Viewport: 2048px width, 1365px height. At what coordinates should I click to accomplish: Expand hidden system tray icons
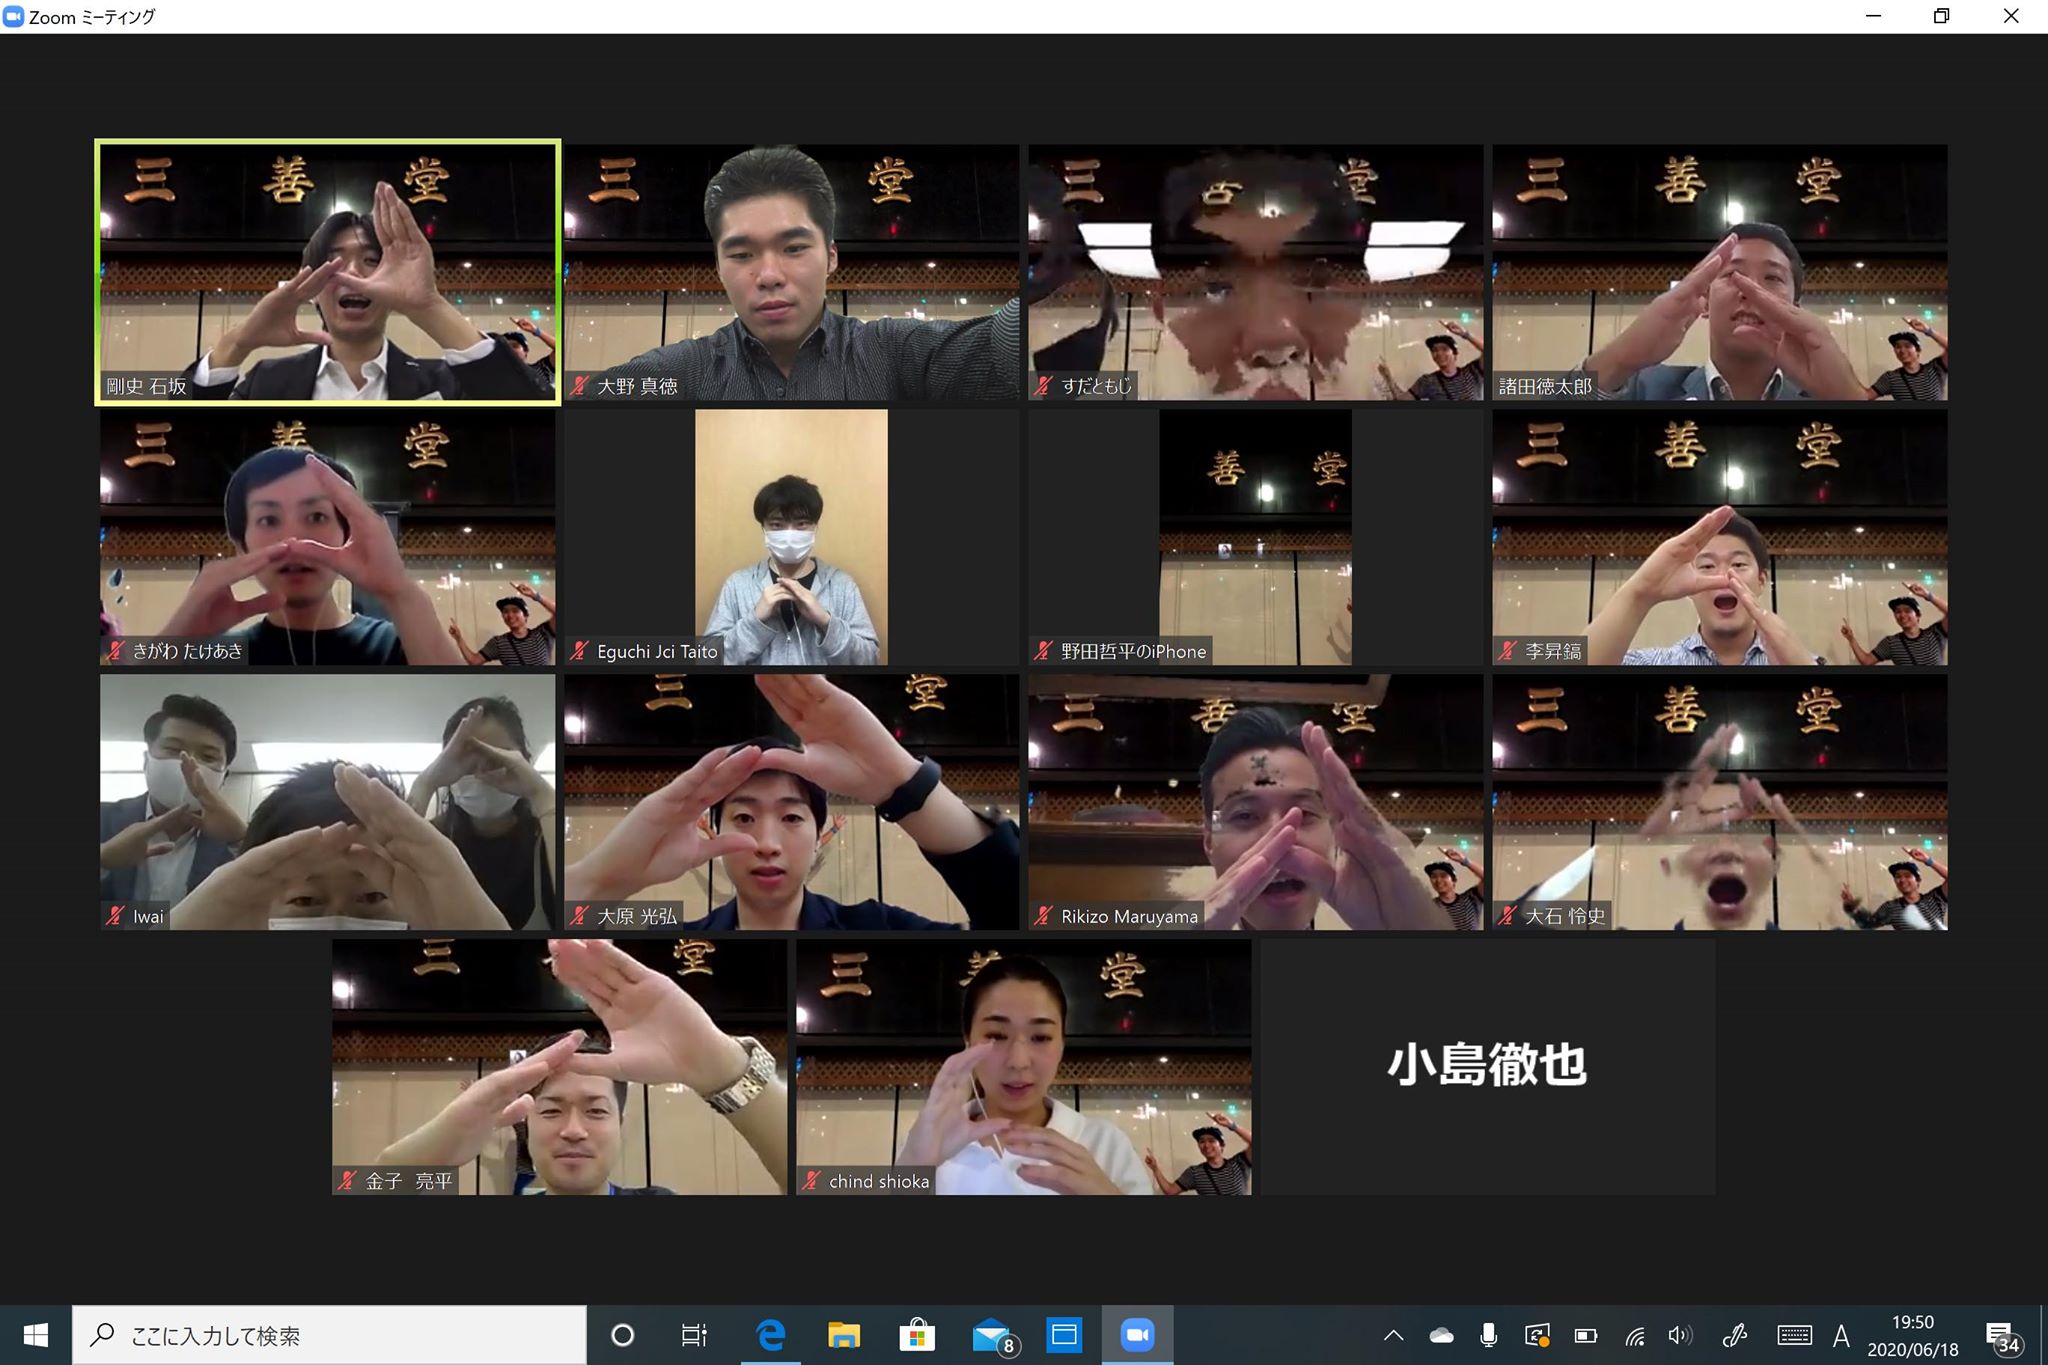click(1393, 1335)
